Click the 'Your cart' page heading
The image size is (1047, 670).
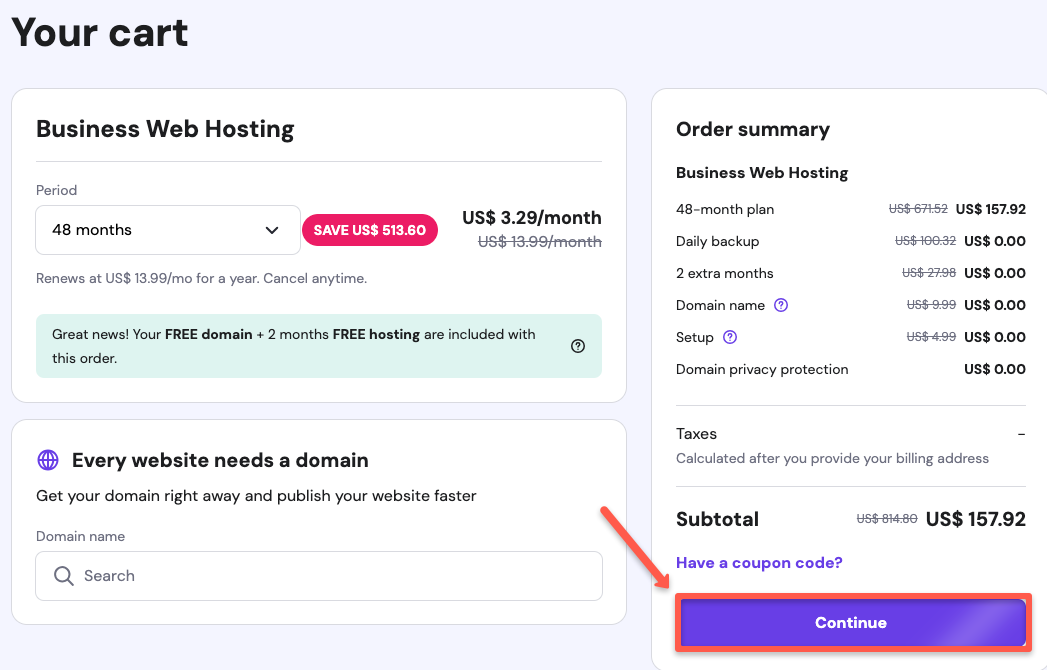[x=100, y=33]
